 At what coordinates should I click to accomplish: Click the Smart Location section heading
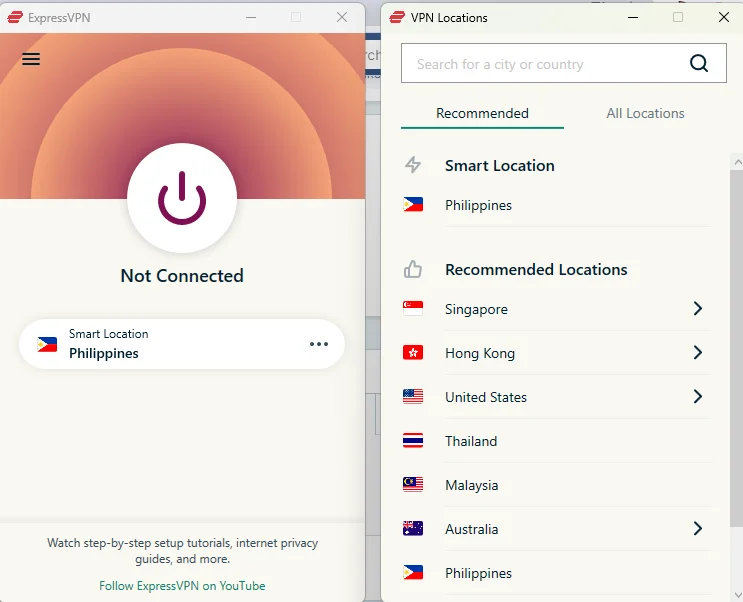tap(499, 165)
